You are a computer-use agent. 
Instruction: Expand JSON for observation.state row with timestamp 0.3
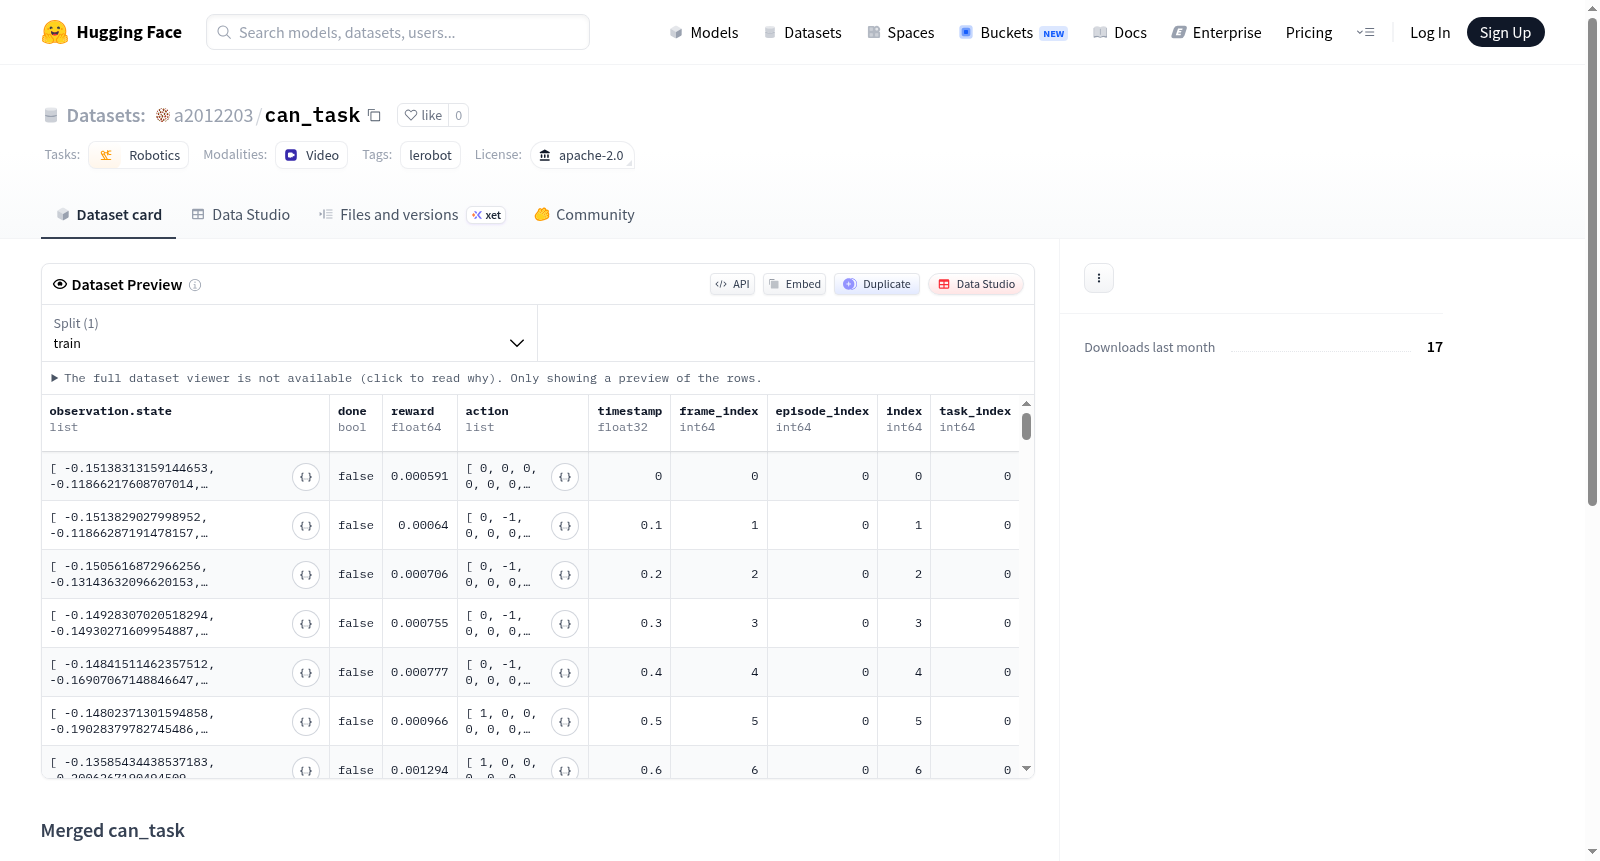(x=306, y=624)
